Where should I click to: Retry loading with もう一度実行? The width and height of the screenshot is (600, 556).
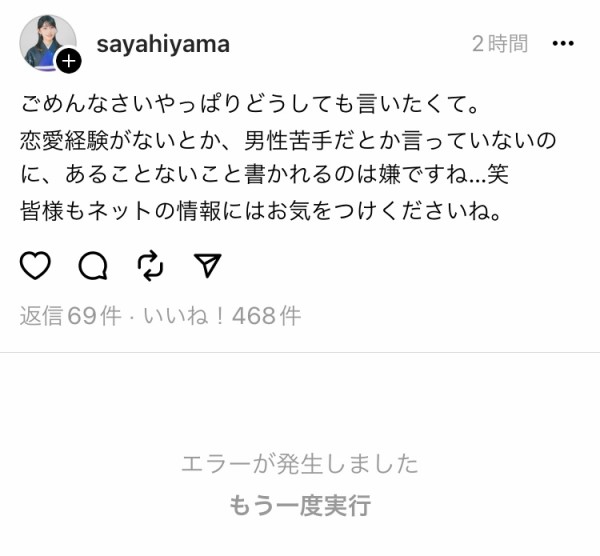point(300,505)
